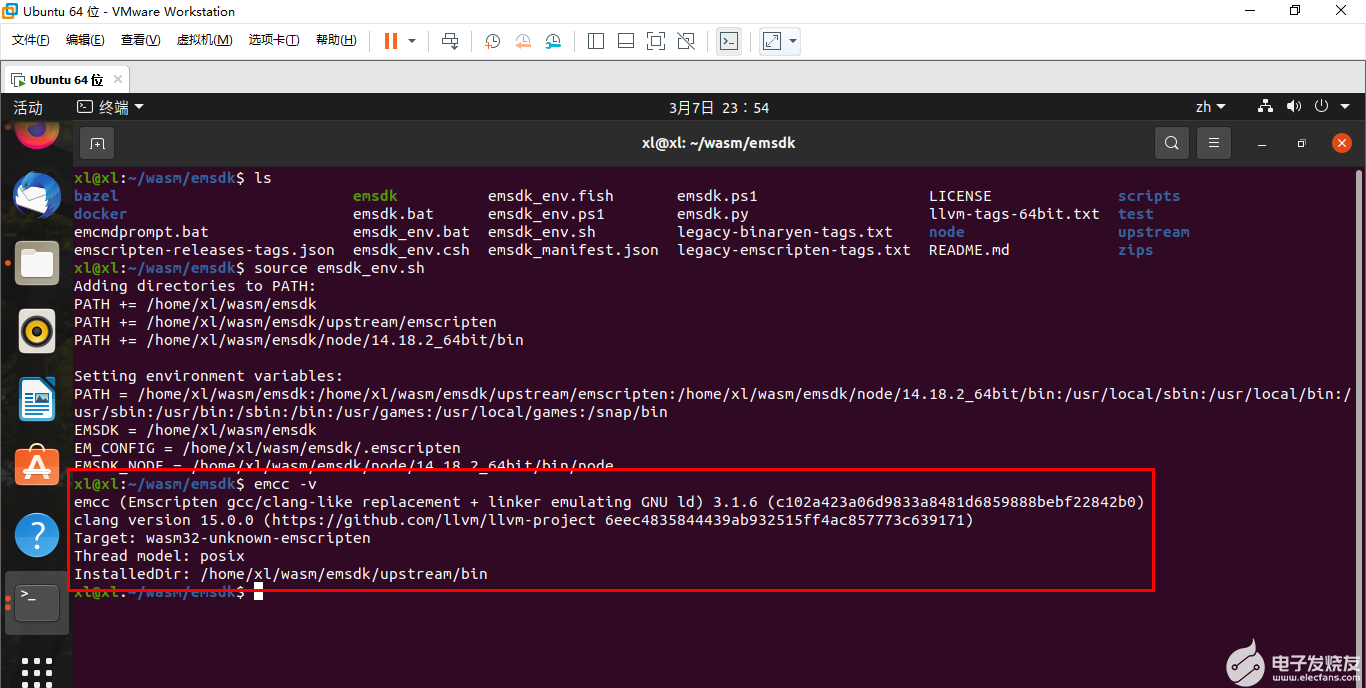The width and height of the screenshot is (1366, 688).
Task: Click the docker directory name
Action: pos(100,214)
